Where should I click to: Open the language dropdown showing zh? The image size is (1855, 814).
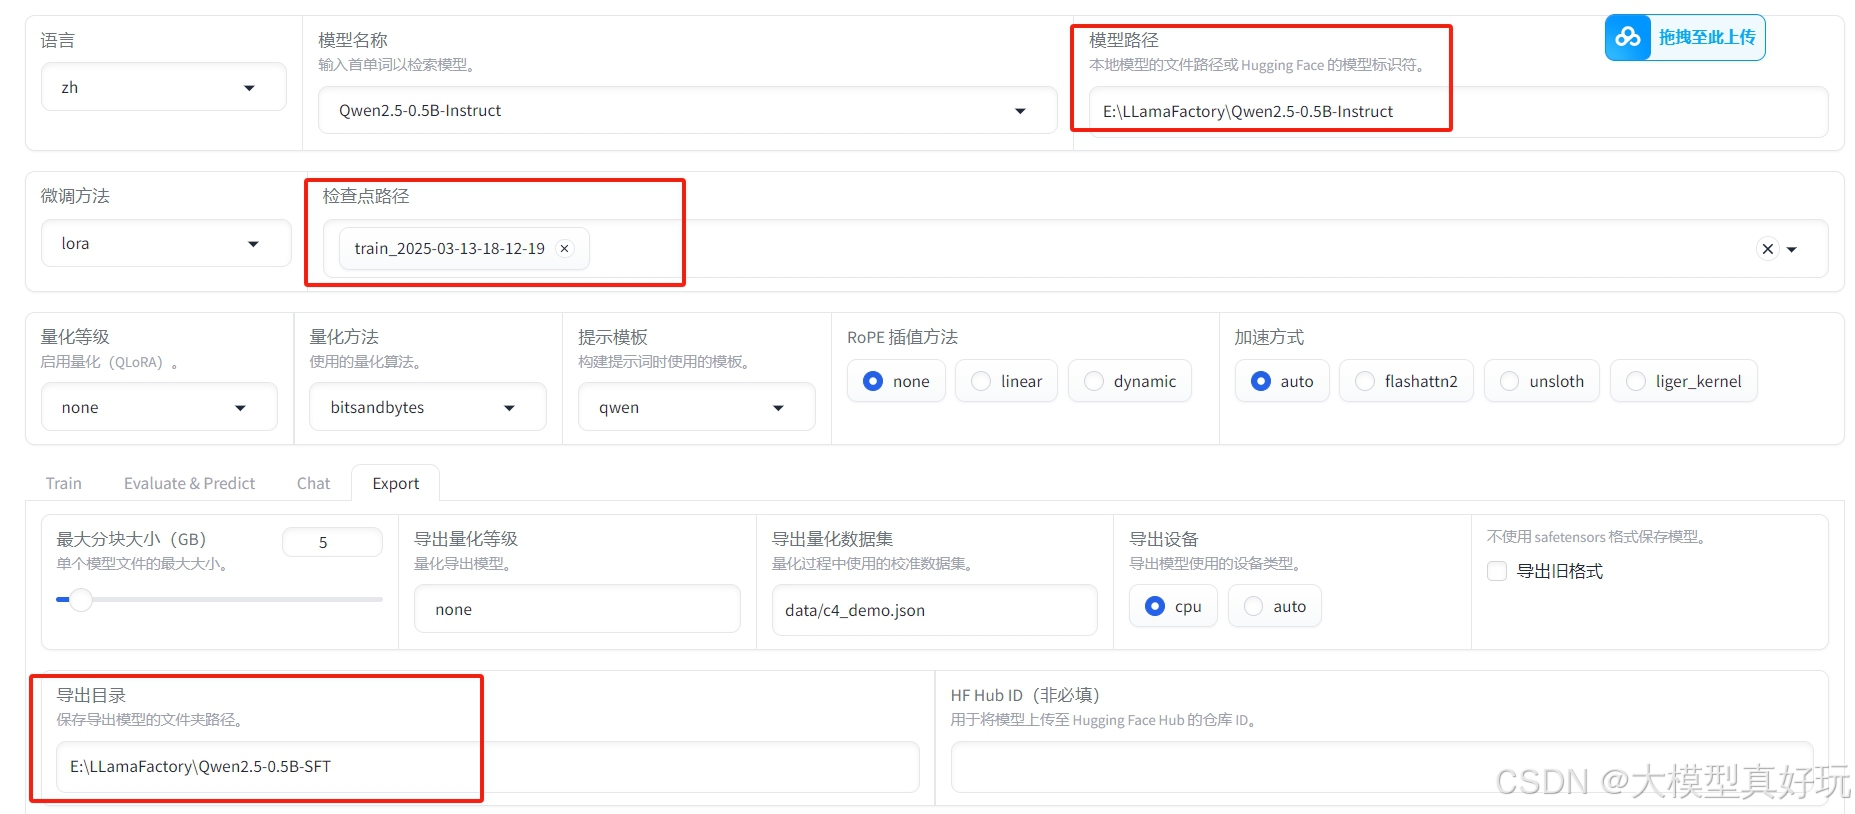click(163, 87)
